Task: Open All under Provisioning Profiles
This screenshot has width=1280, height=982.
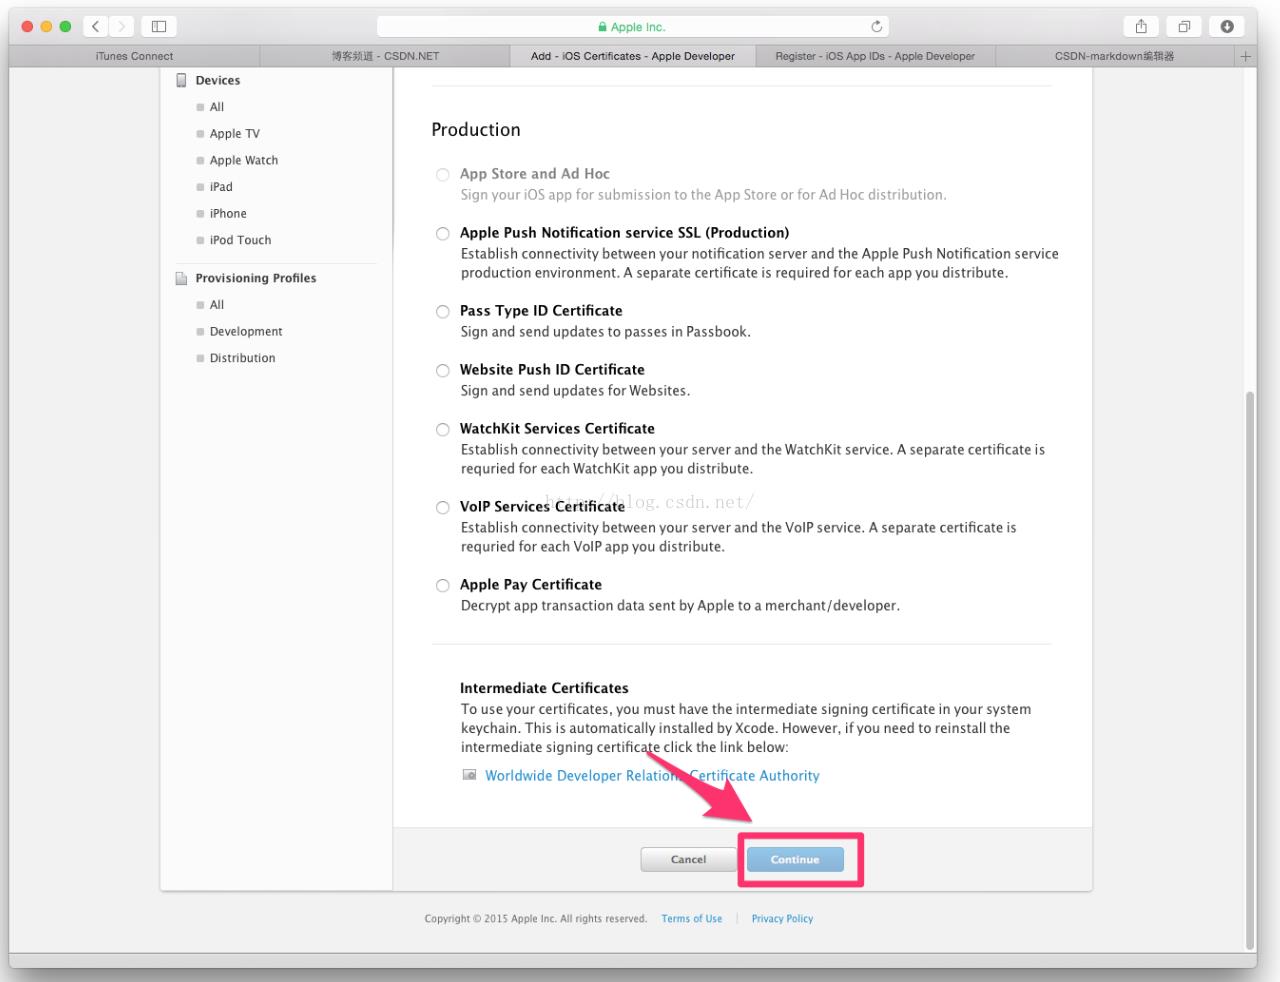Action: [x=217, y=305]
